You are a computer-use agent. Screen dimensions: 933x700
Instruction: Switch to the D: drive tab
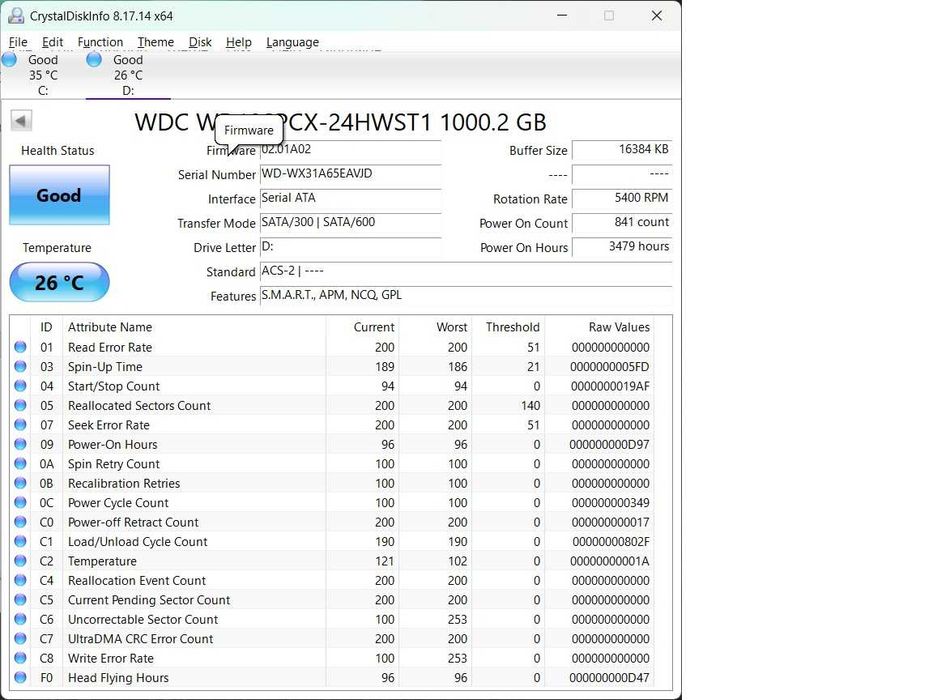click(x=128, y=75)
